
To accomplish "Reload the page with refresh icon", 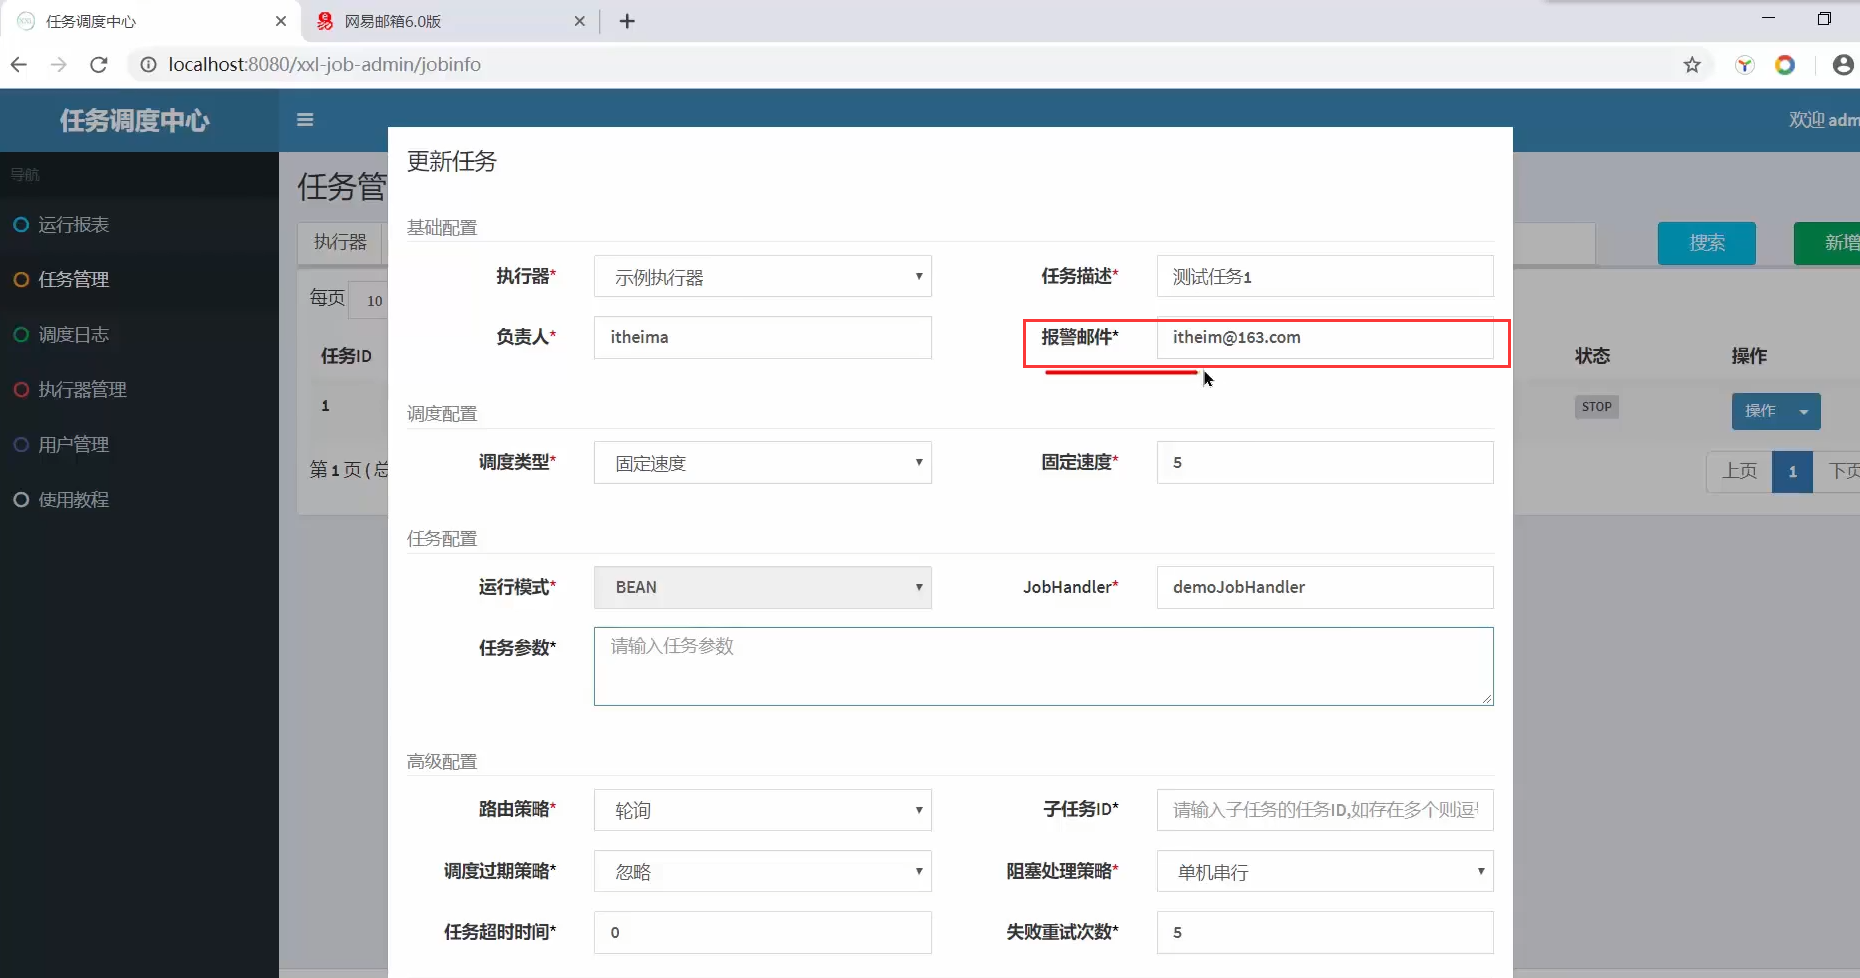I will (98, 65).
